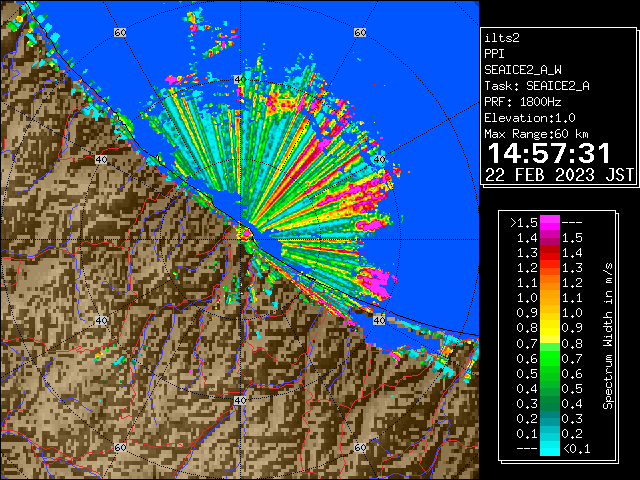Click the '<0.1' legend label

576,449
